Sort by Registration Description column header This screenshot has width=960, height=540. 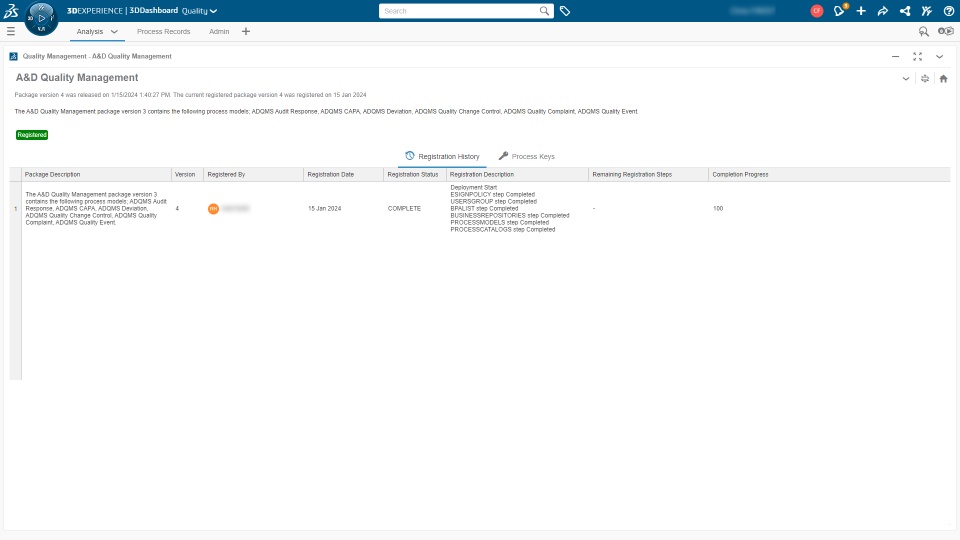click(517, 174)
